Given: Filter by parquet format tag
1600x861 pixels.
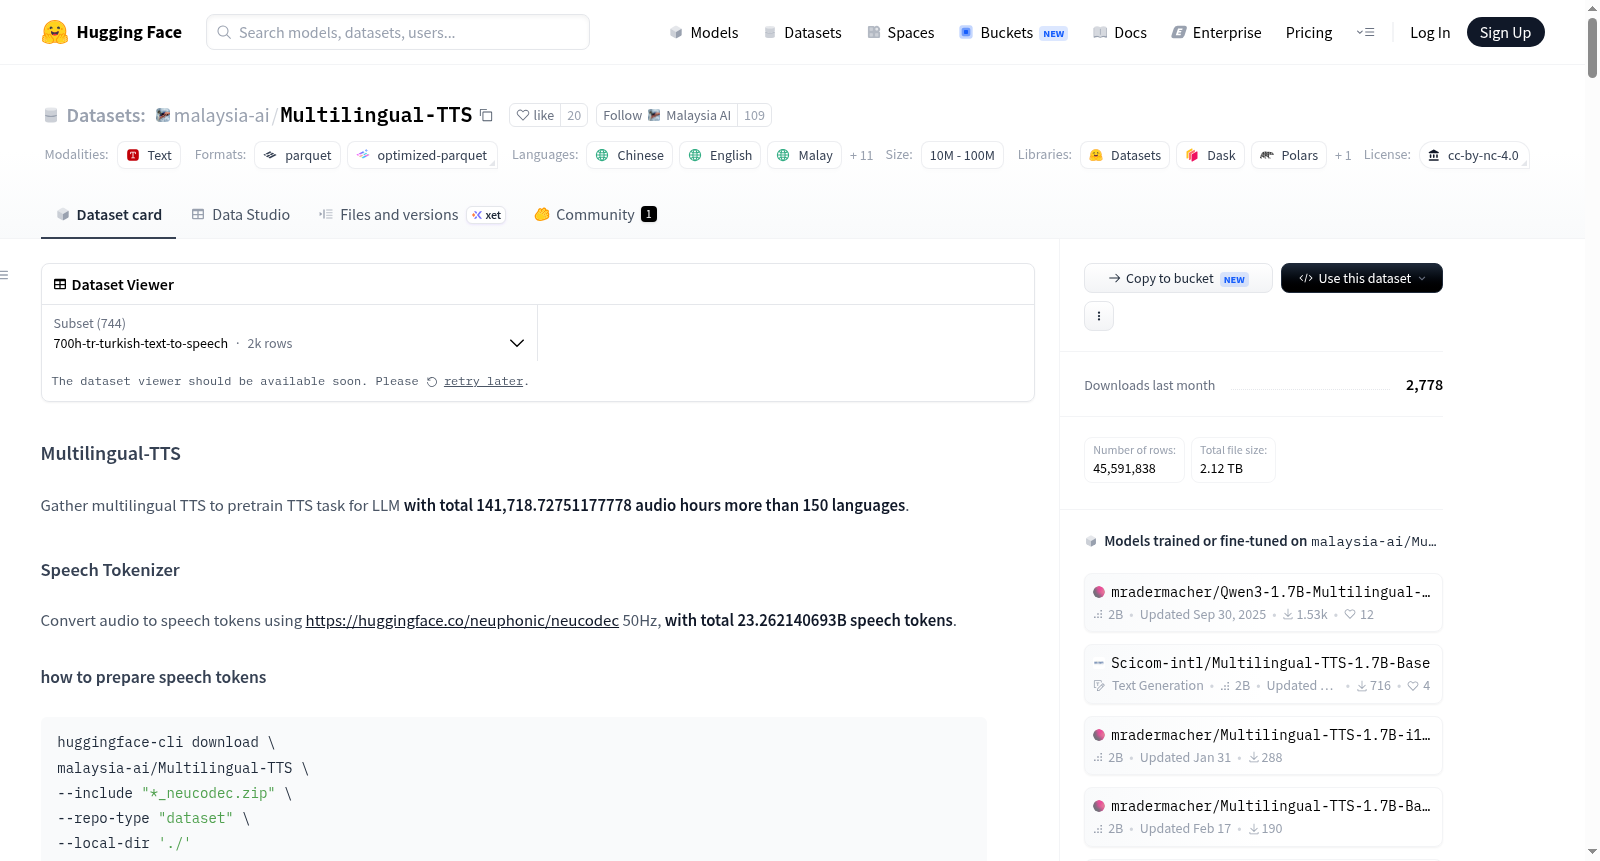Looking at the screenshot, I should [297, 155].
